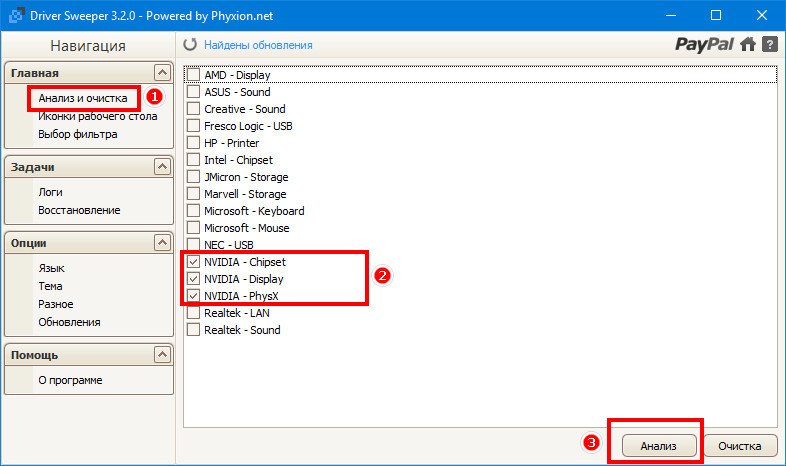Click the update refresh spinner icon
This screenshot has width=786, height=466.
(x=190, y=45)
